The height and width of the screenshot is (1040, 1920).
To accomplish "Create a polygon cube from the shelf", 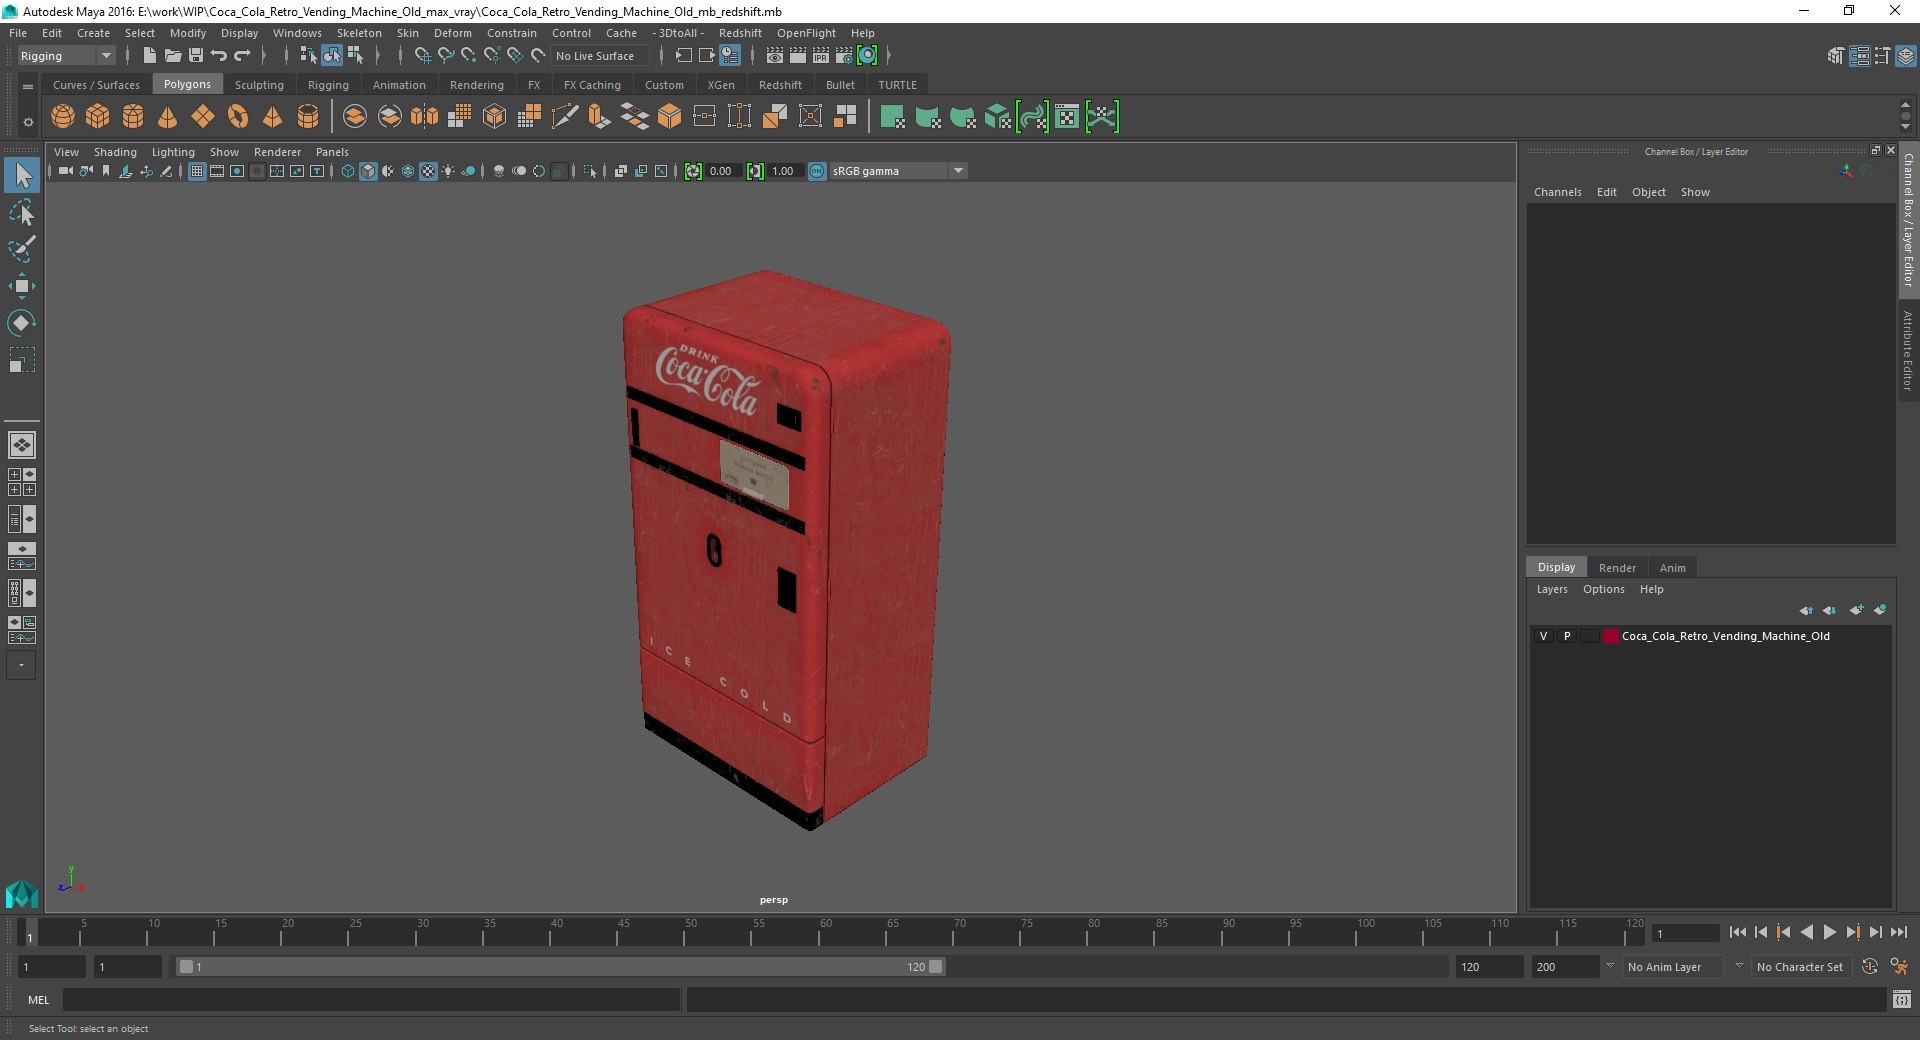I will tap(98, 117).
